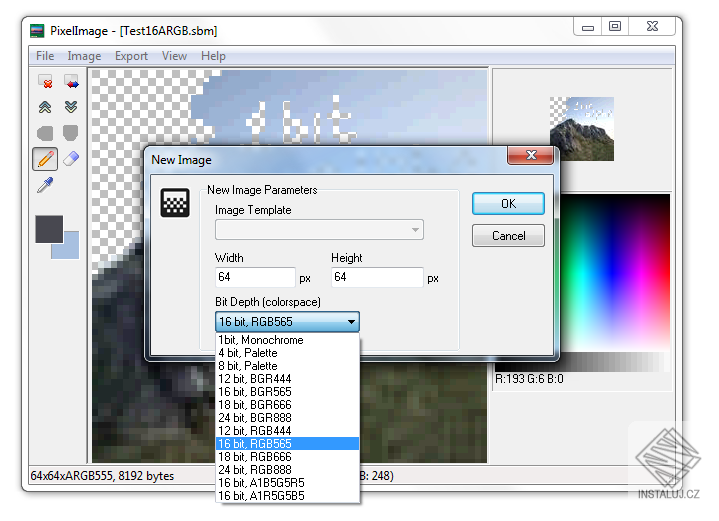Screen dimensions: 719x521
Task: Click the delete image icon with red X
Action: click(x=45, y=82)
